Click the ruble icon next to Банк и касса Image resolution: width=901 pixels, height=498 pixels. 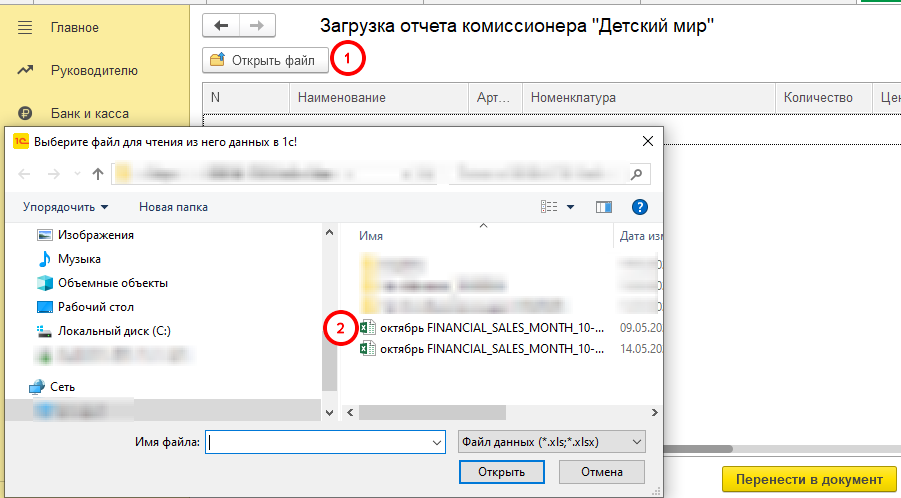(25, 113)
